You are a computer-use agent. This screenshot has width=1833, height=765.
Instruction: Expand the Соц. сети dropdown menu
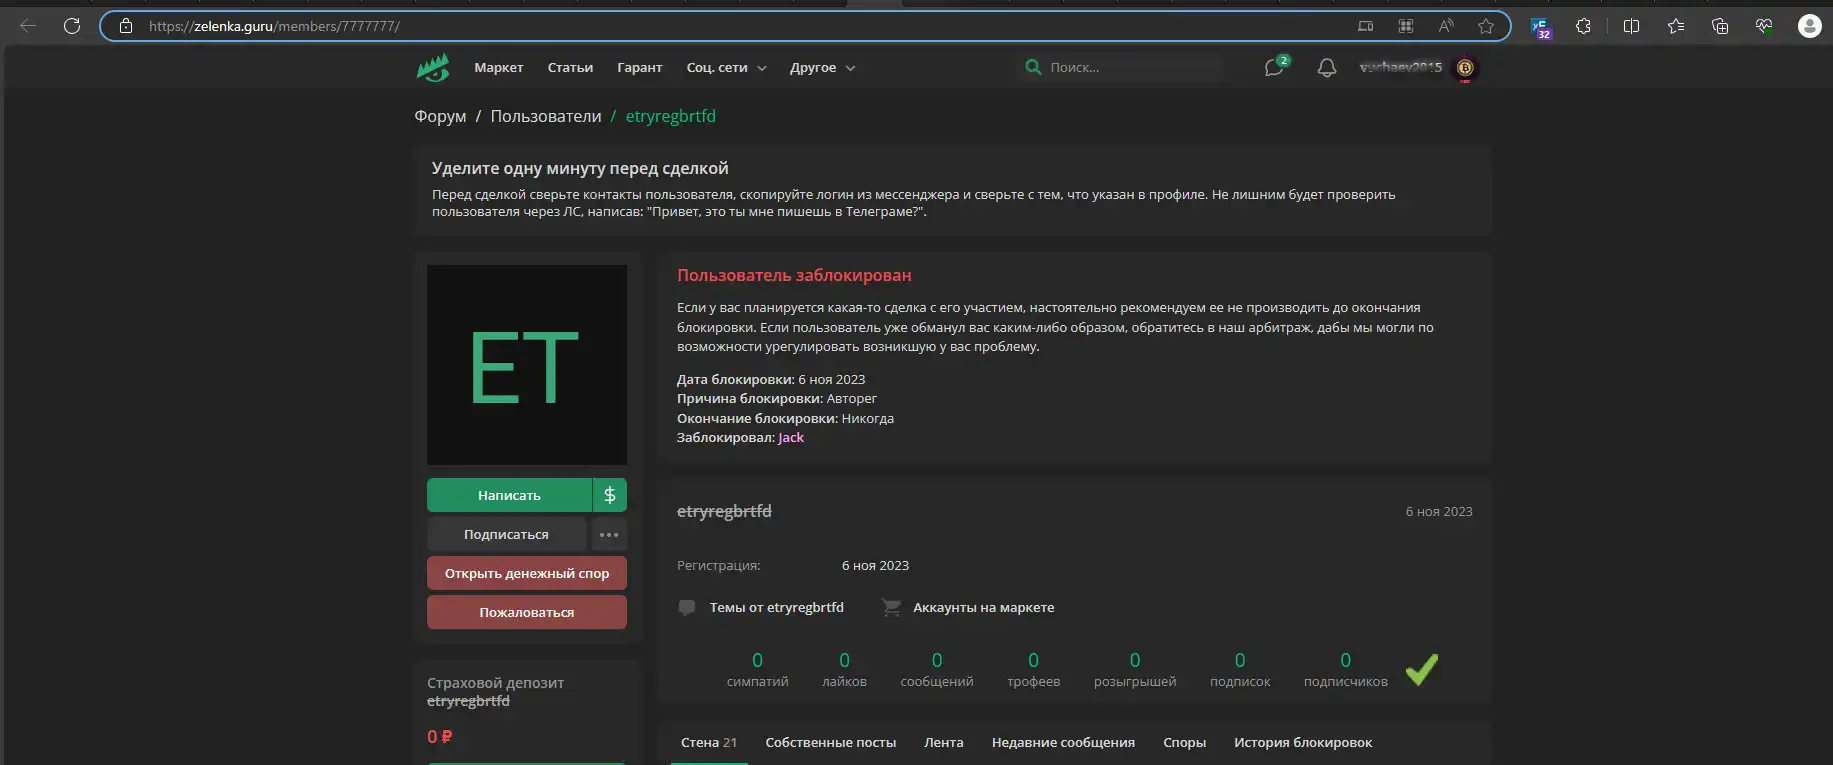[x=726, y=68]
